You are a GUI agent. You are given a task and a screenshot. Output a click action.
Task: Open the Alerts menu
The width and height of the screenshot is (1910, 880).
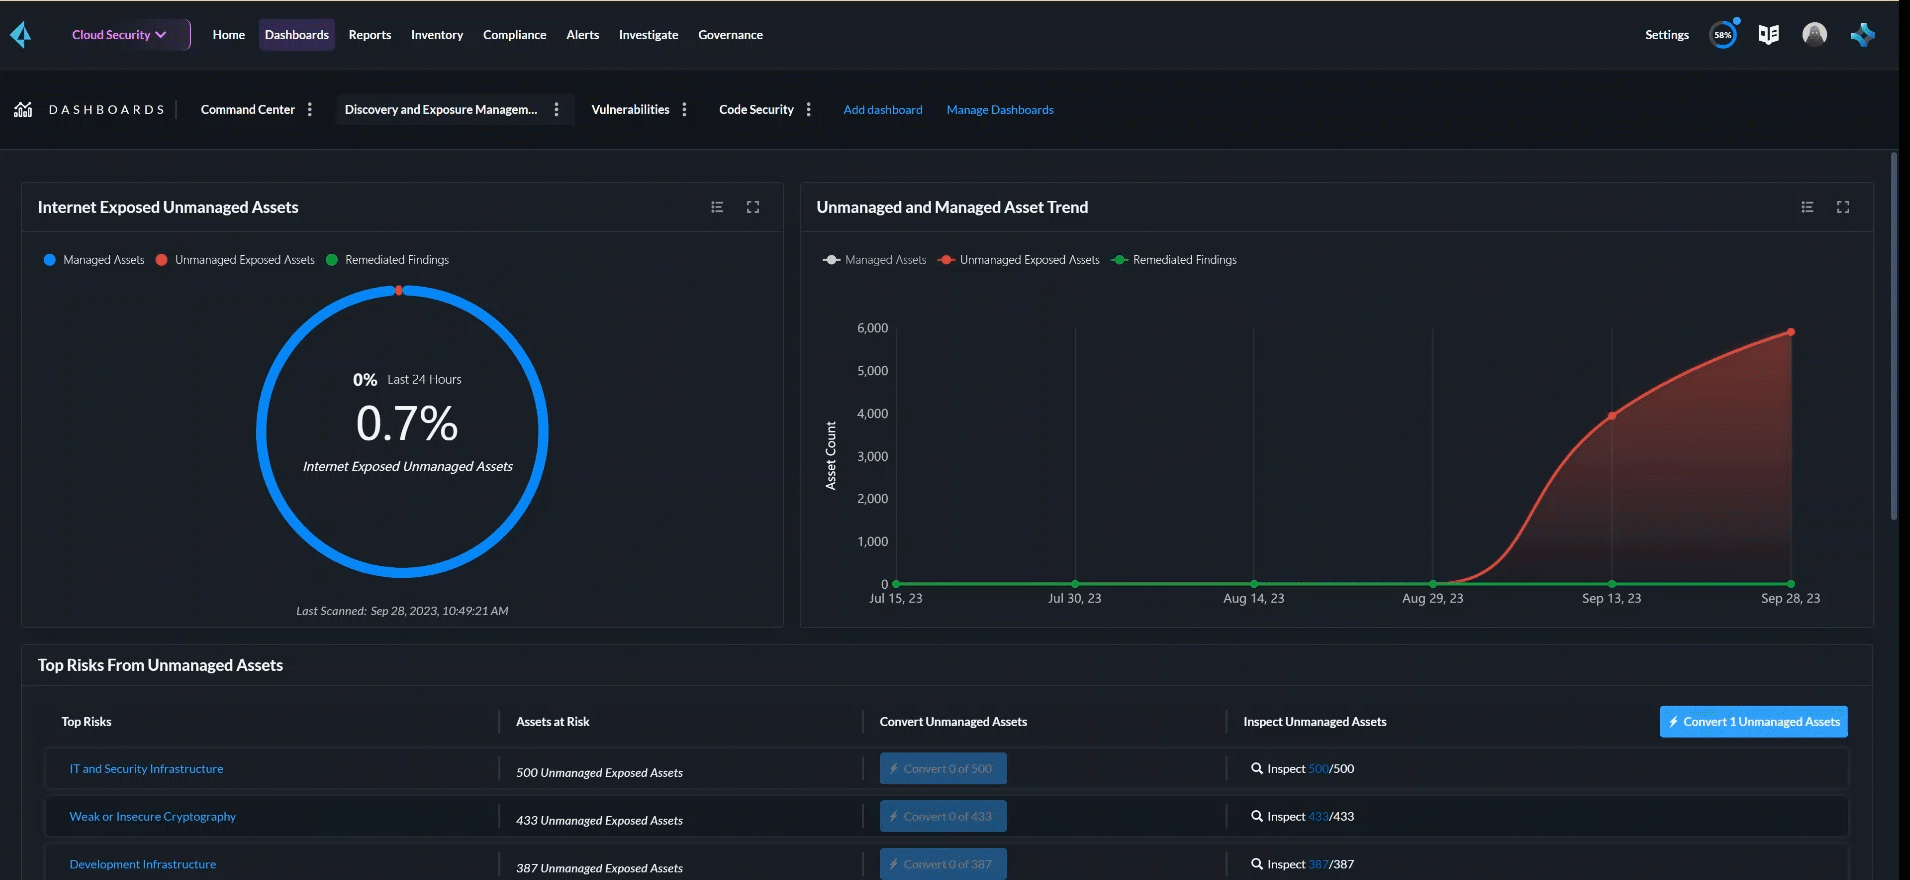click(583, 35)
